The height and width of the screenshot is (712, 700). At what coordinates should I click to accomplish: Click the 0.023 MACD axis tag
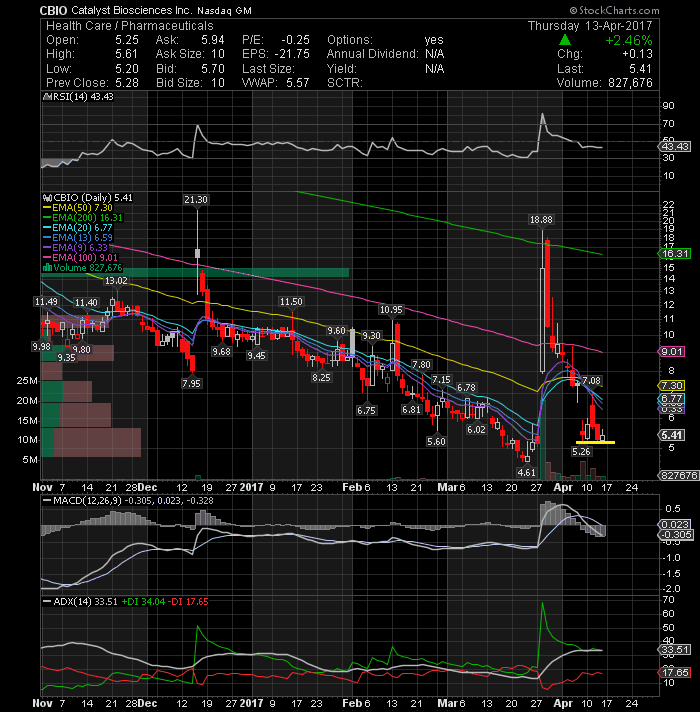tap(675, 524)
